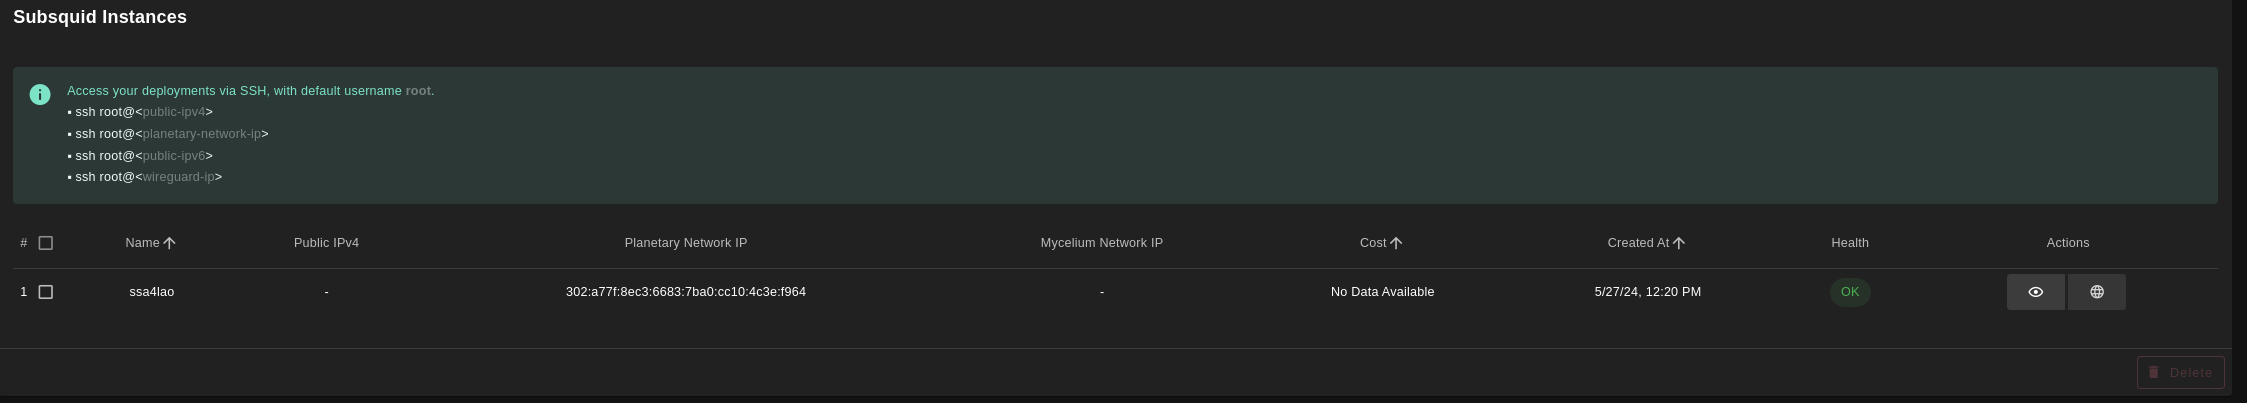Click the sort arrow next to Created At
Screen dimensions: 2247x403
point(1679,243)
